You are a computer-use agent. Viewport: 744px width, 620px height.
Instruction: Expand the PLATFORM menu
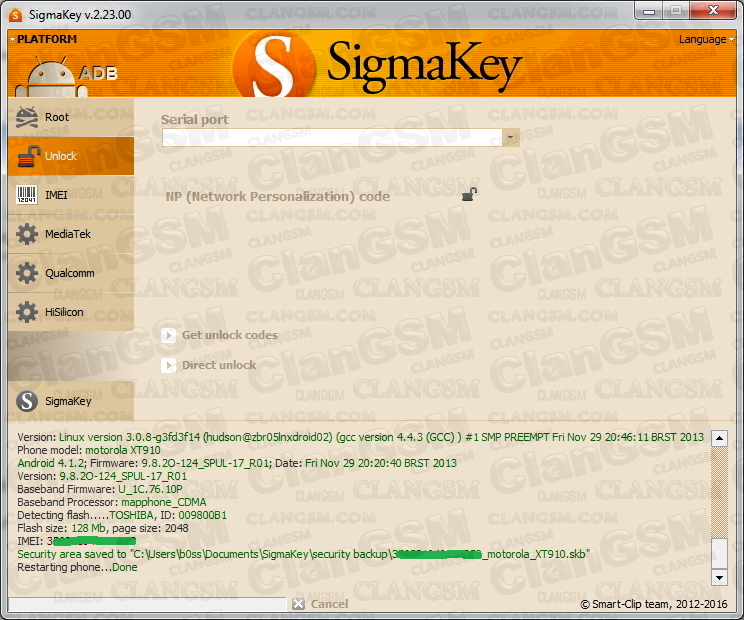point(43,39)
